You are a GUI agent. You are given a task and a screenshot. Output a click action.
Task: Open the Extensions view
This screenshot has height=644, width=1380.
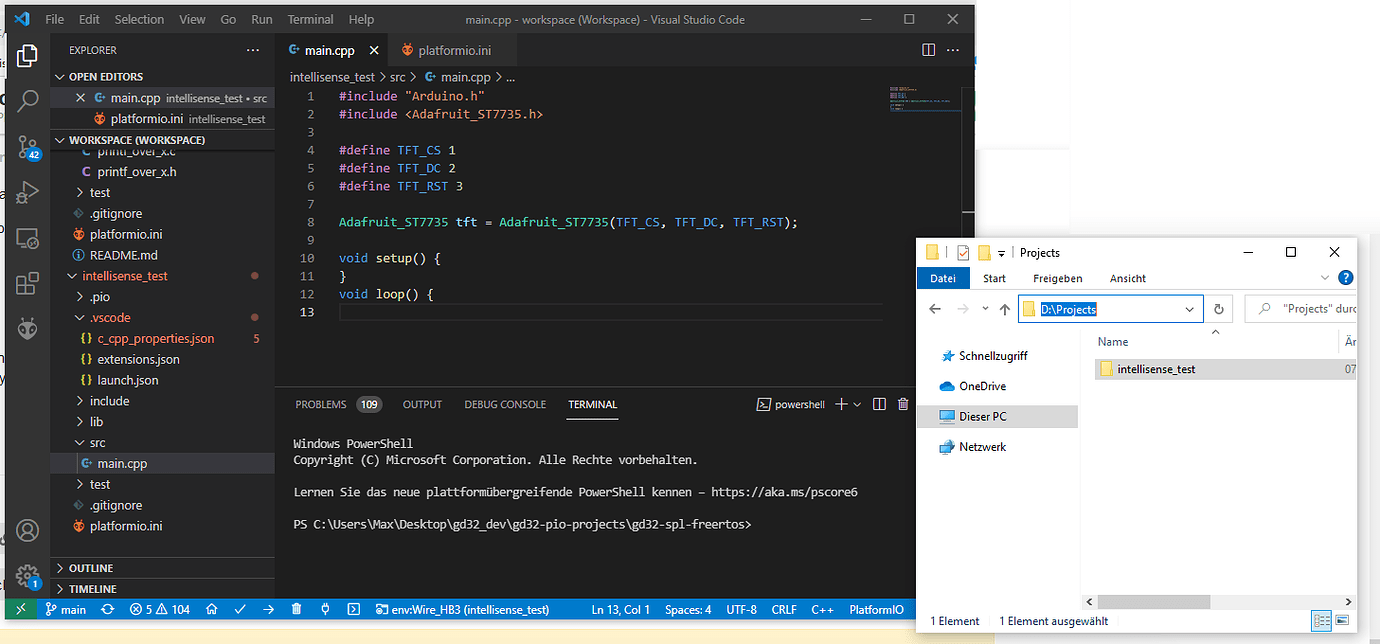(x=27, y=283)
